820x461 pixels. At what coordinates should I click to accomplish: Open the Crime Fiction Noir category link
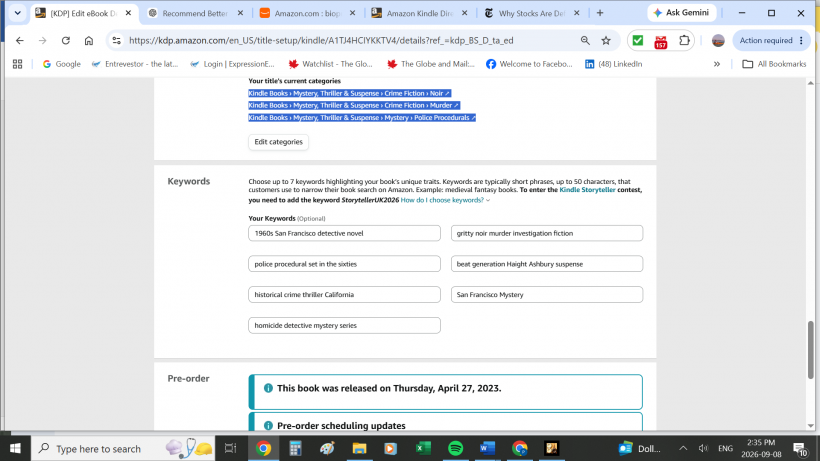click(x=349, y=93)
